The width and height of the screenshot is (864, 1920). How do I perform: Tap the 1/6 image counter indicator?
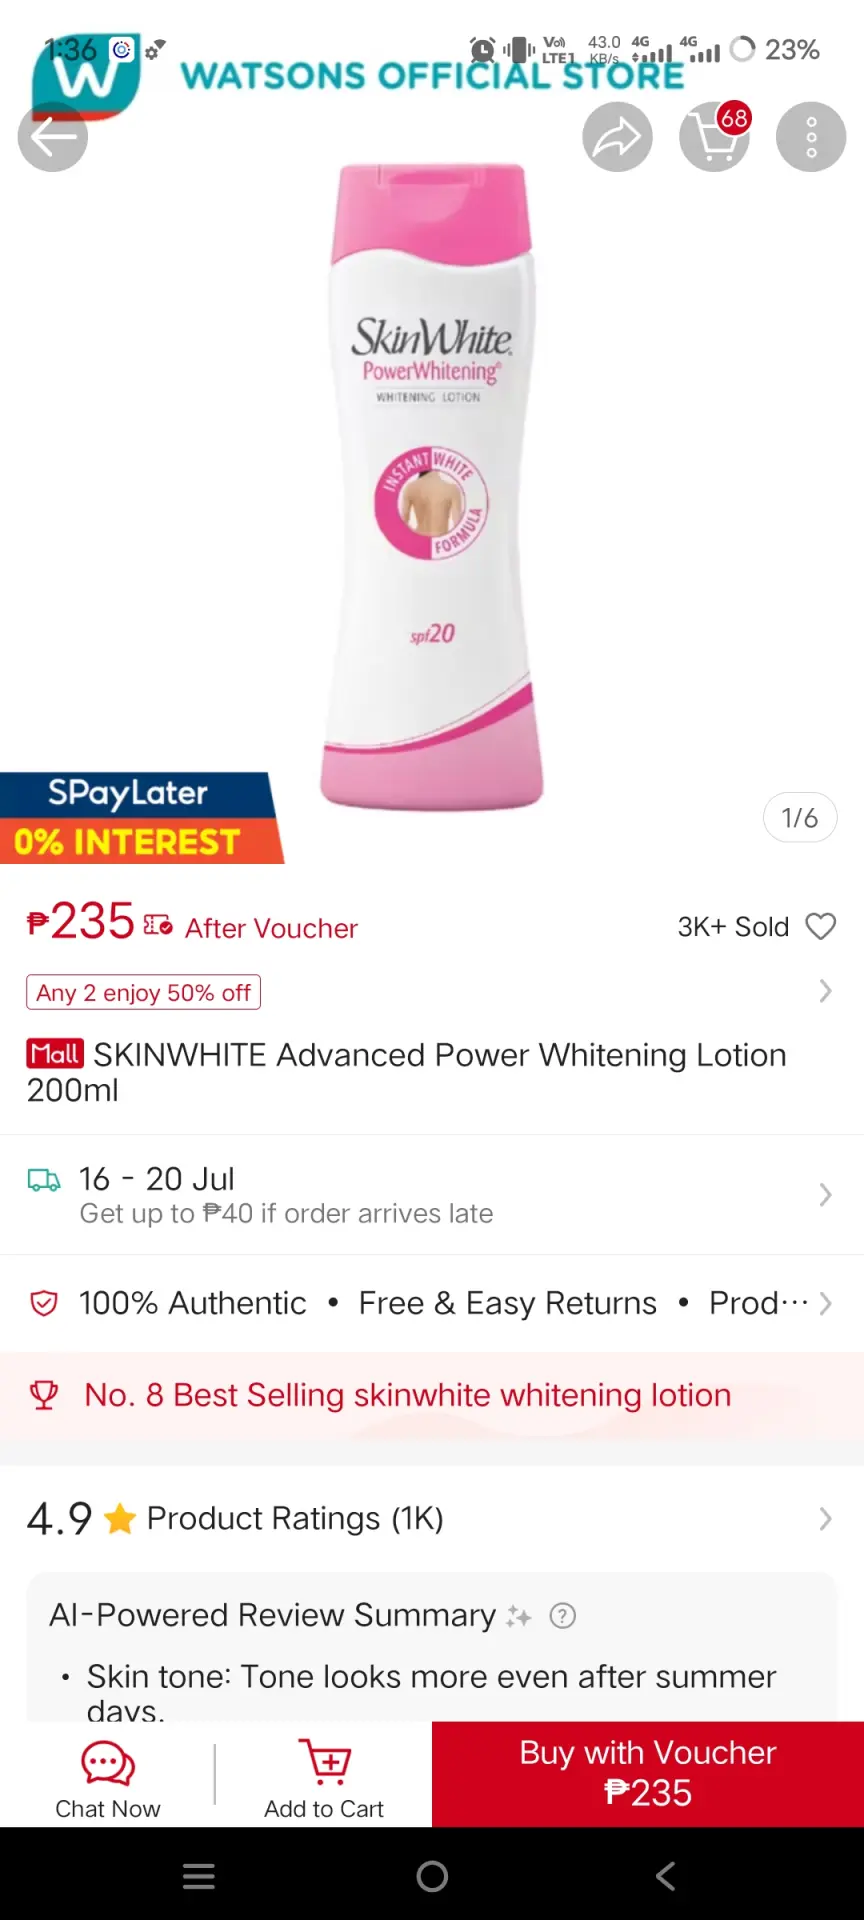800,818
